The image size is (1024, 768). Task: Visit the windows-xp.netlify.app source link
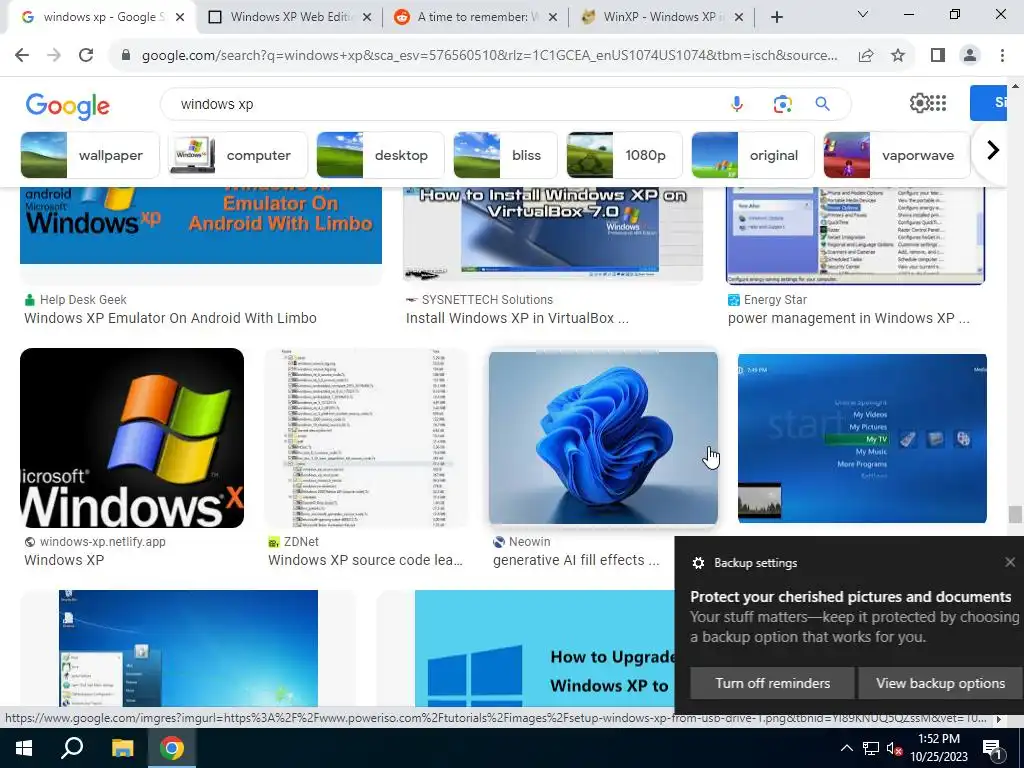tap(103, 541)
